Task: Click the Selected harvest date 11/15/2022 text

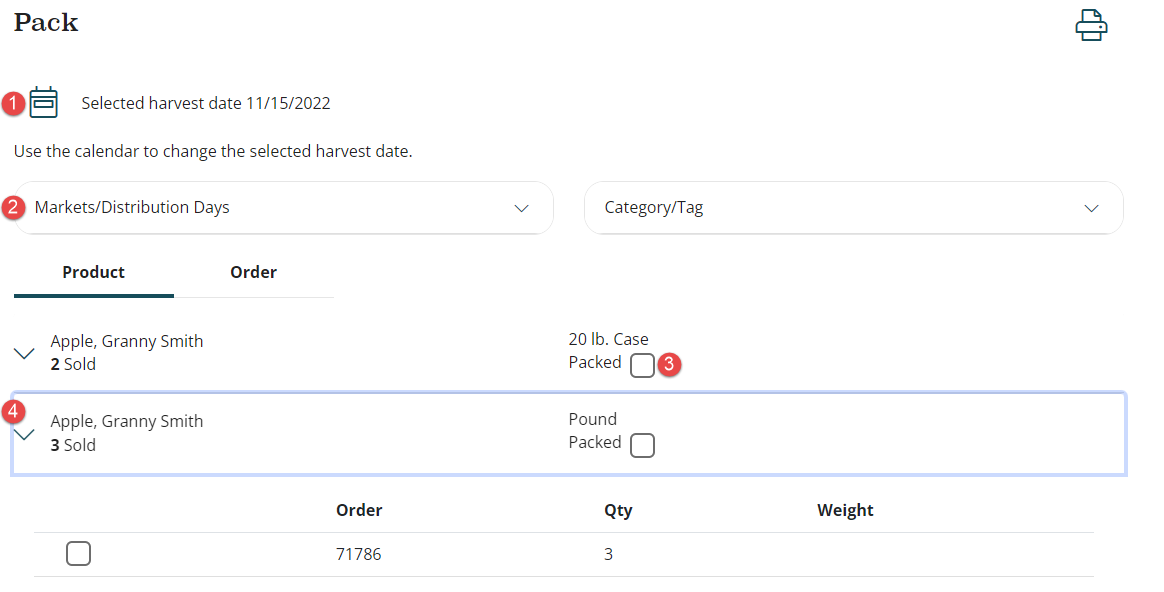Action: (206, 103)
